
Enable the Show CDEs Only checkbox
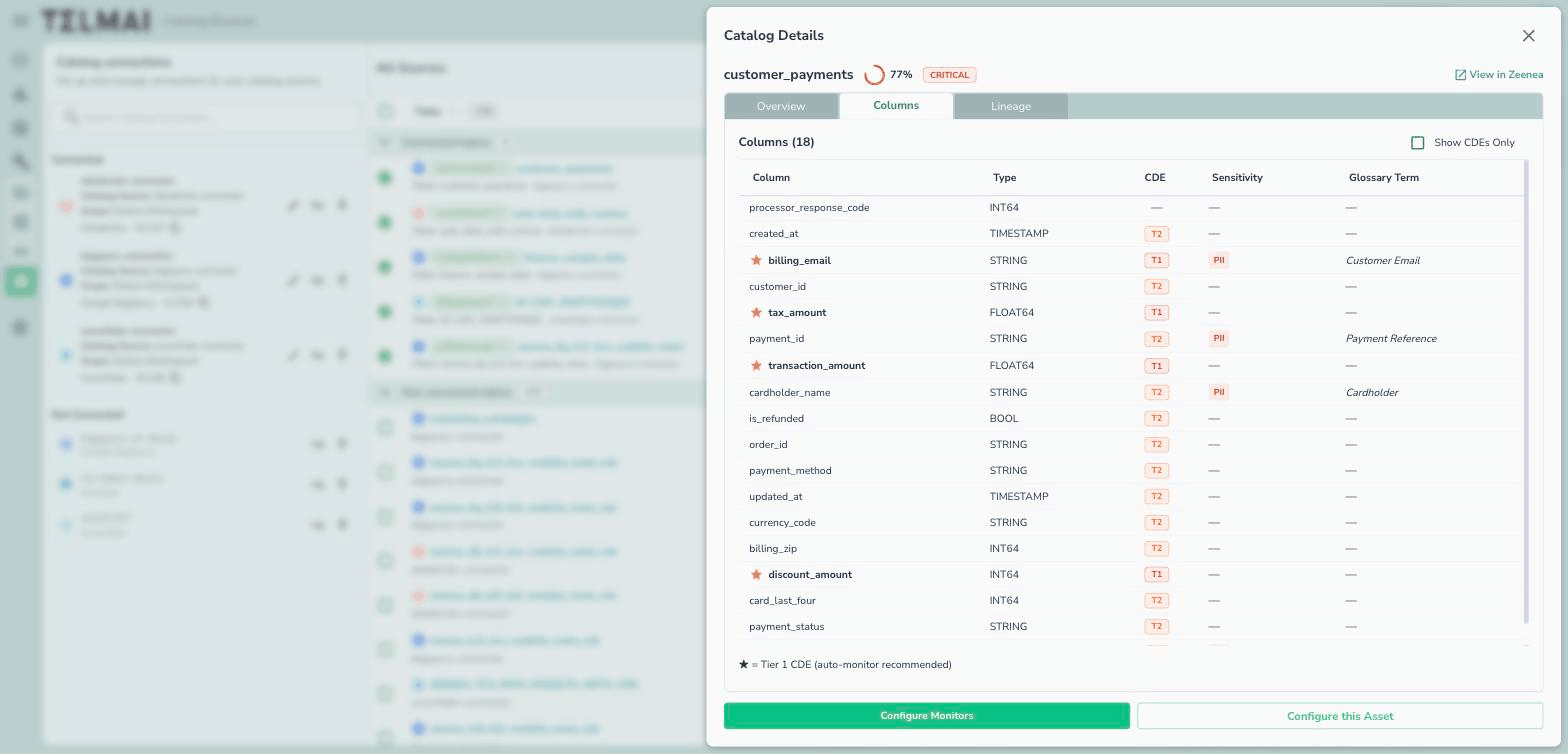(1417, 143)
